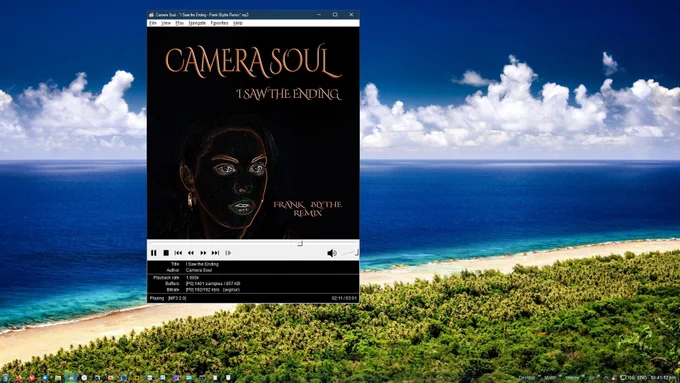The width and height of the screenshot is (680, 383).
Task: Click the player icon in title bar
Action: [x=151, y=15]
